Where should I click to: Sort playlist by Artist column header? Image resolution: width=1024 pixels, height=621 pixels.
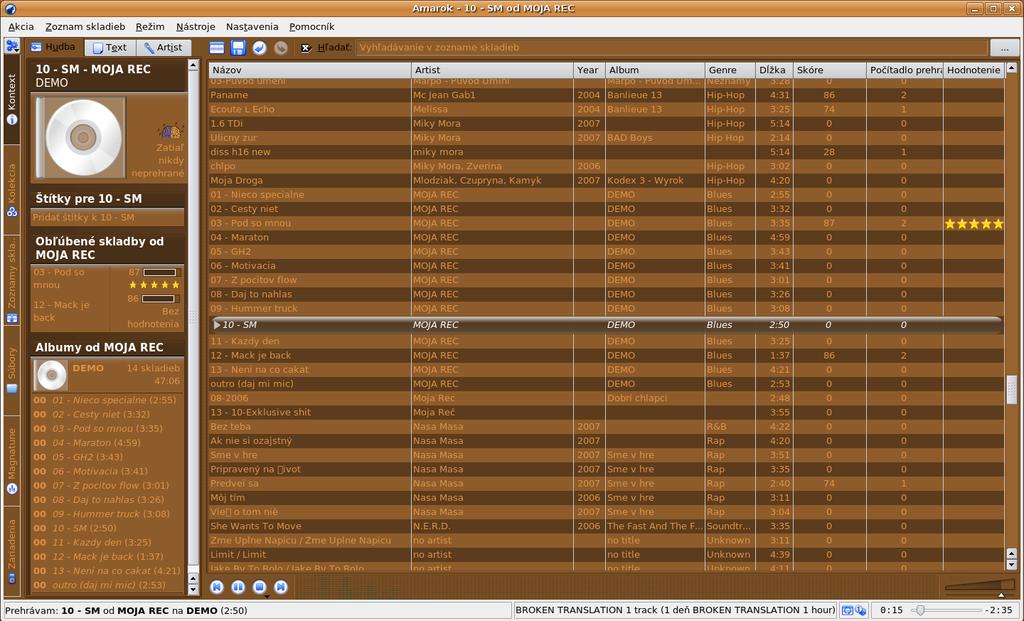pyautogui.click(x=492, y=70)
